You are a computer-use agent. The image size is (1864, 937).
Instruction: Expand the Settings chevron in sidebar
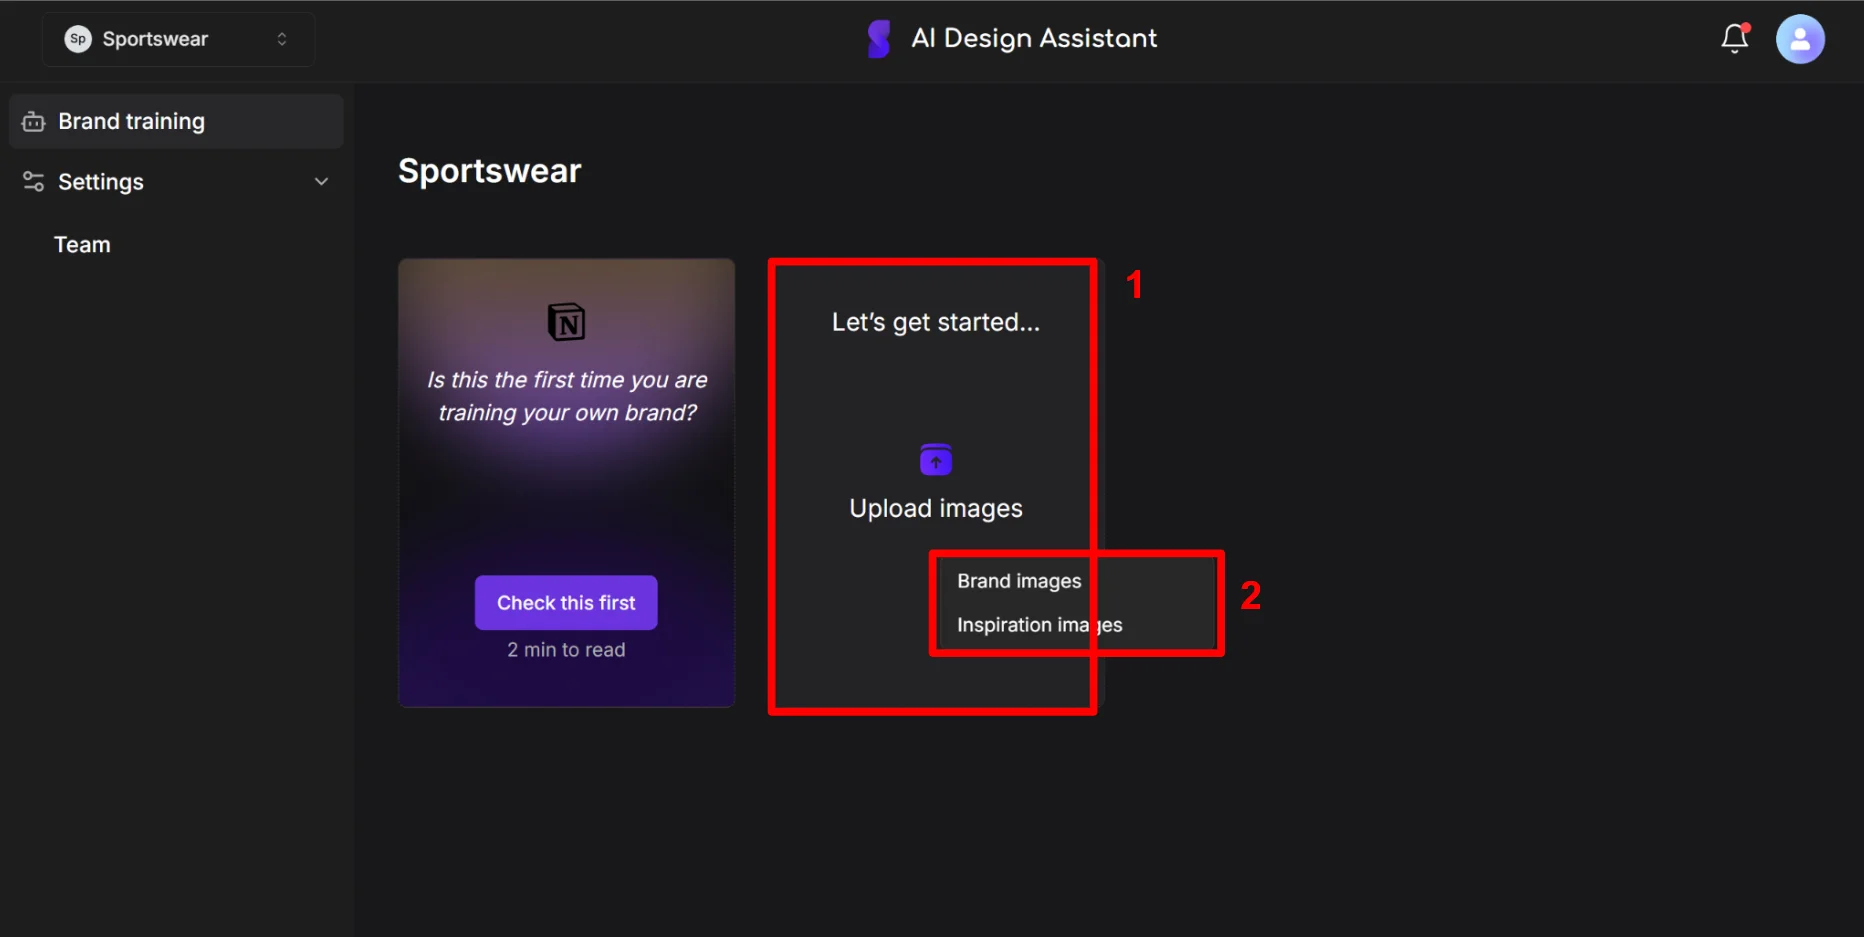321,182
